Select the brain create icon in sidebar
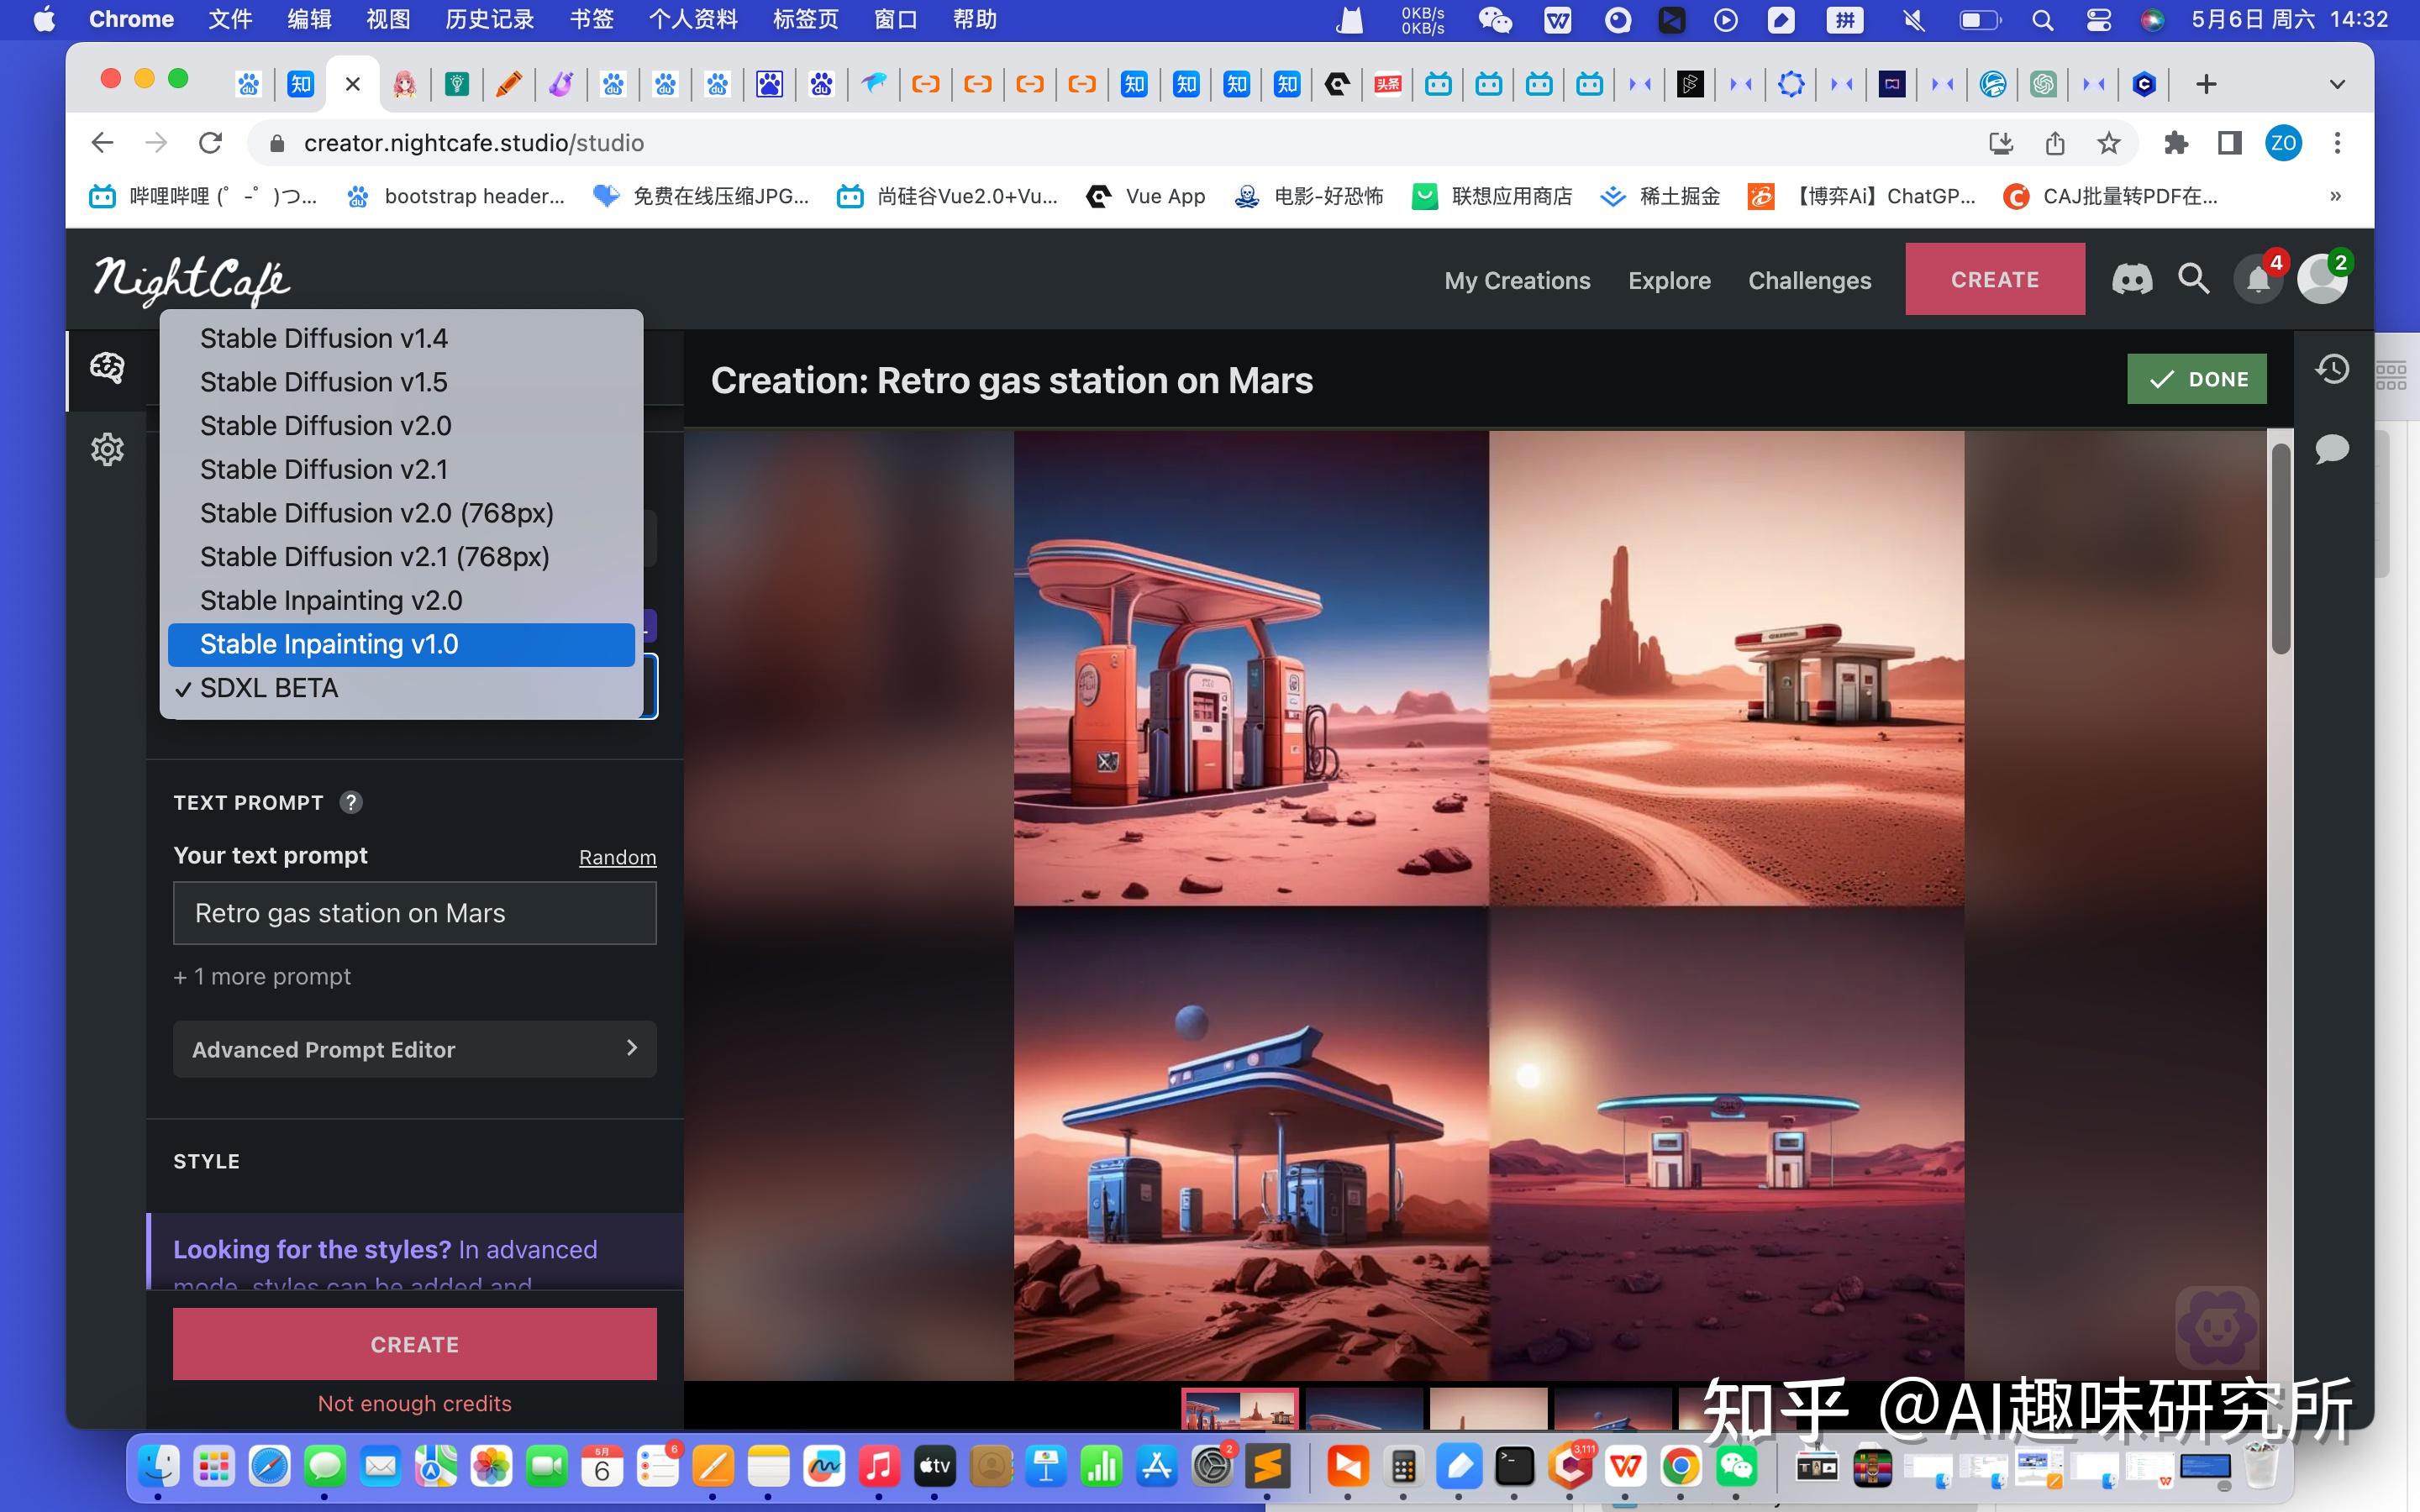2420x1512 pixels. 107,368
